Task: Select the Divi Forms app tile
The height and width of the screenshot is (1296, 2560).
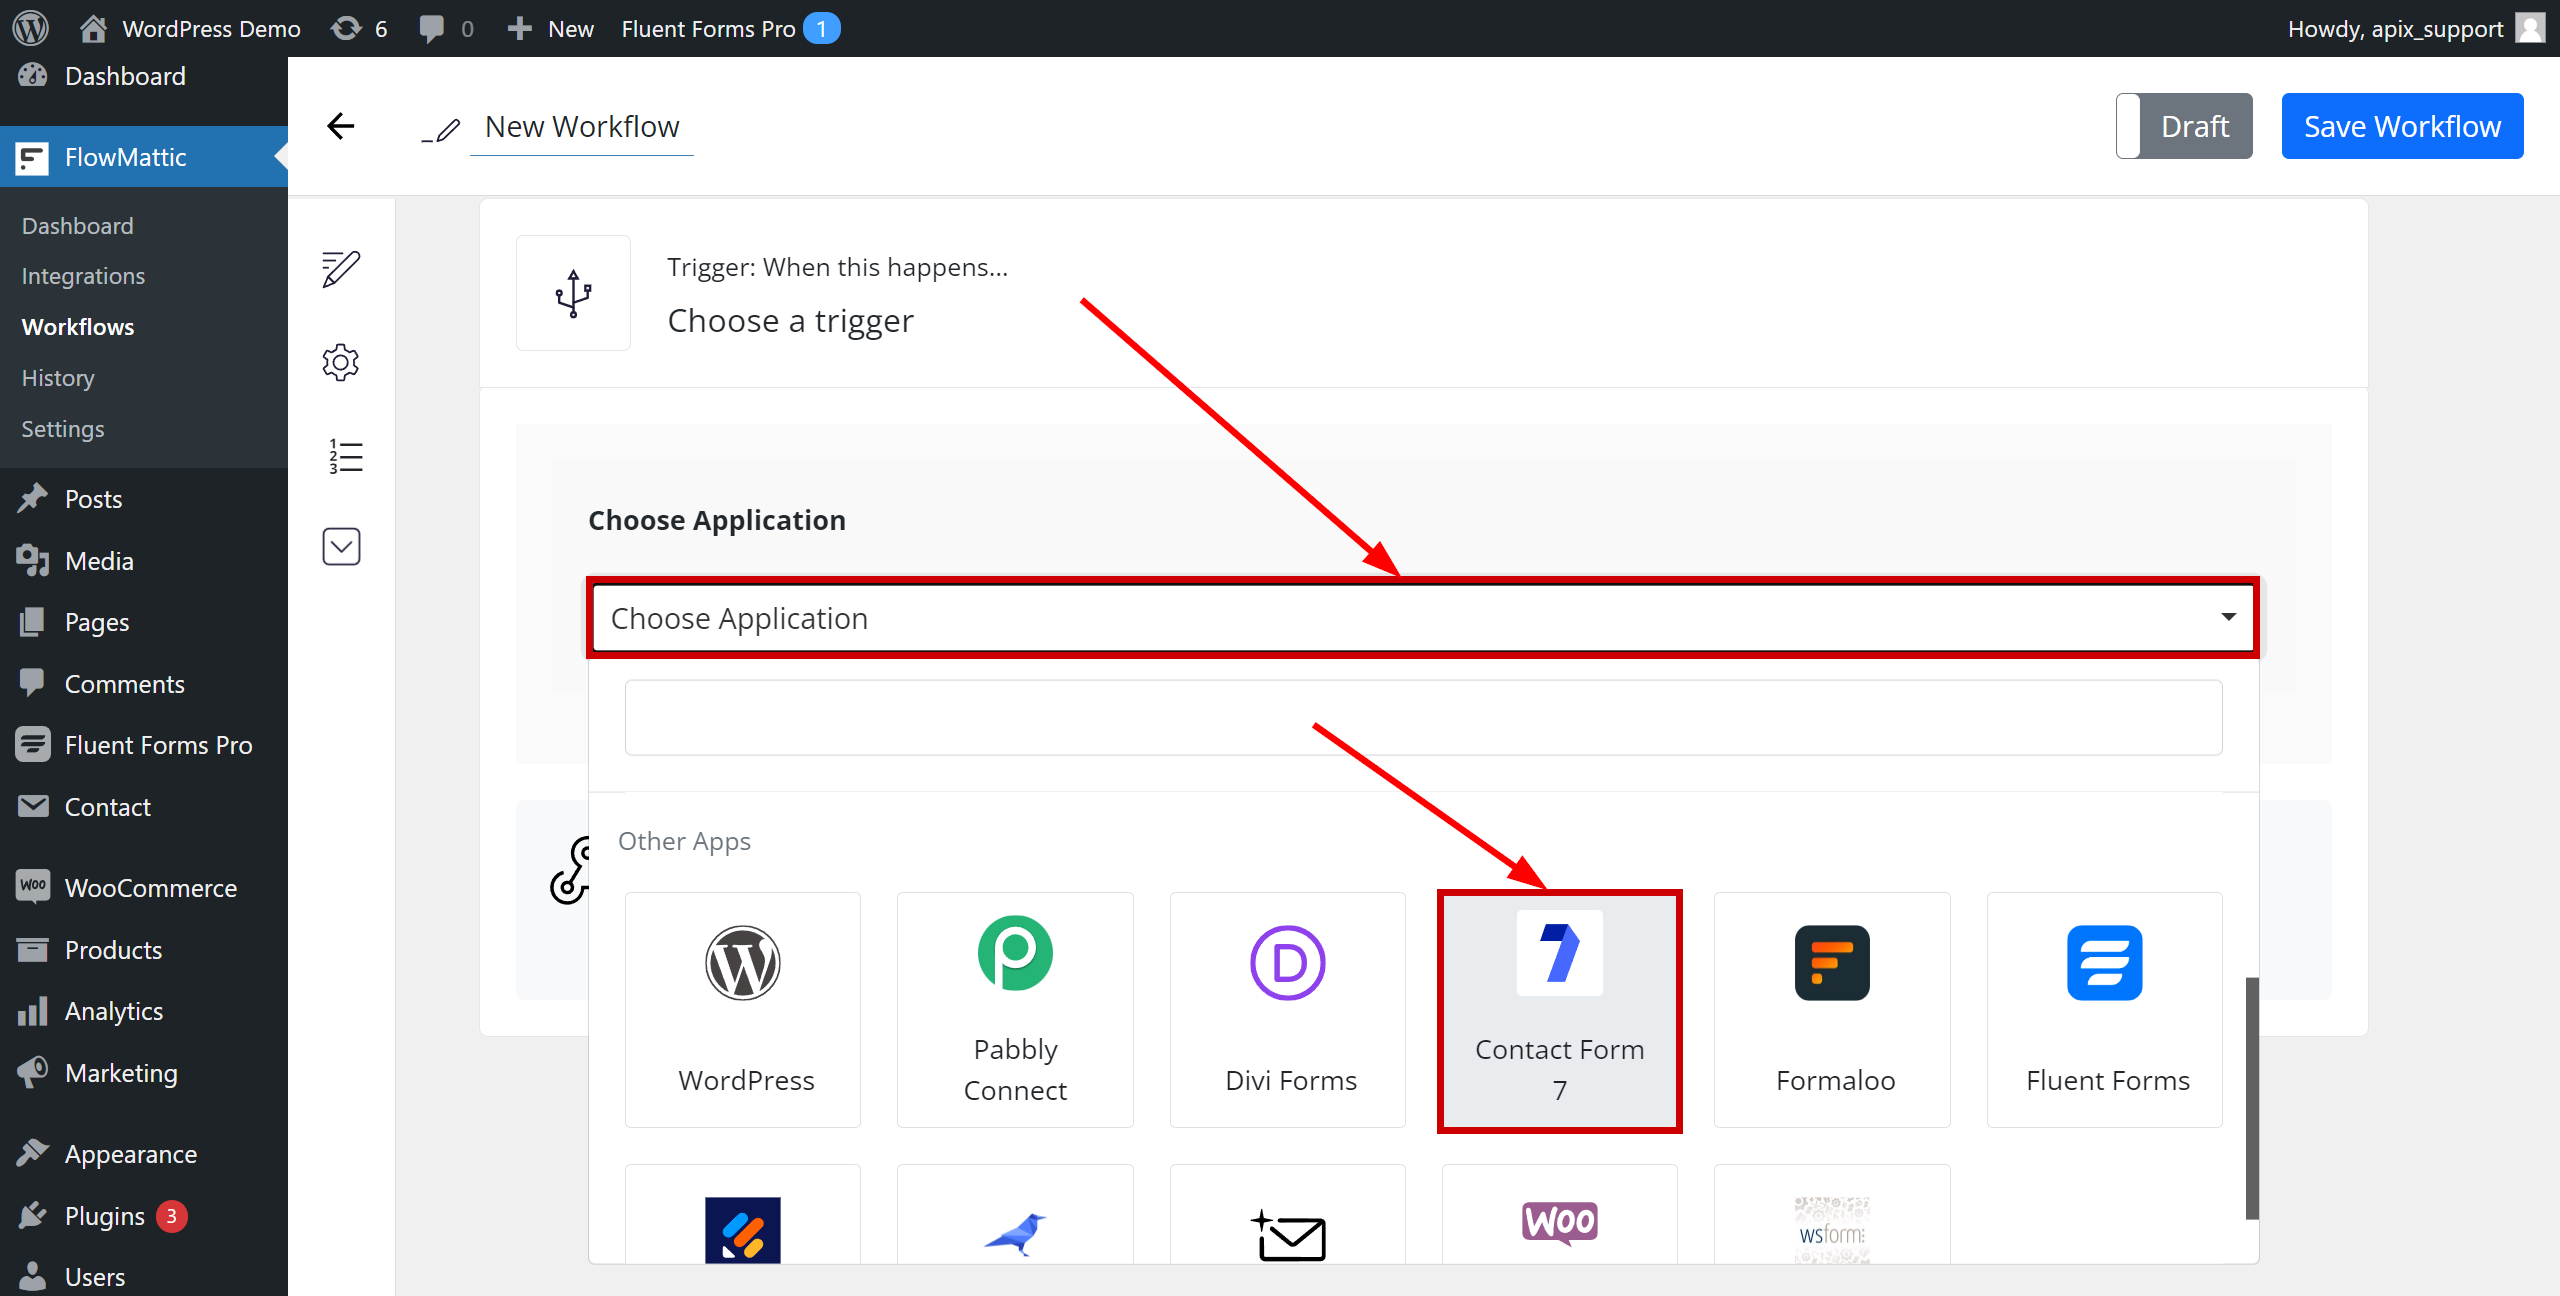Action: (x=1288, y=1010)
